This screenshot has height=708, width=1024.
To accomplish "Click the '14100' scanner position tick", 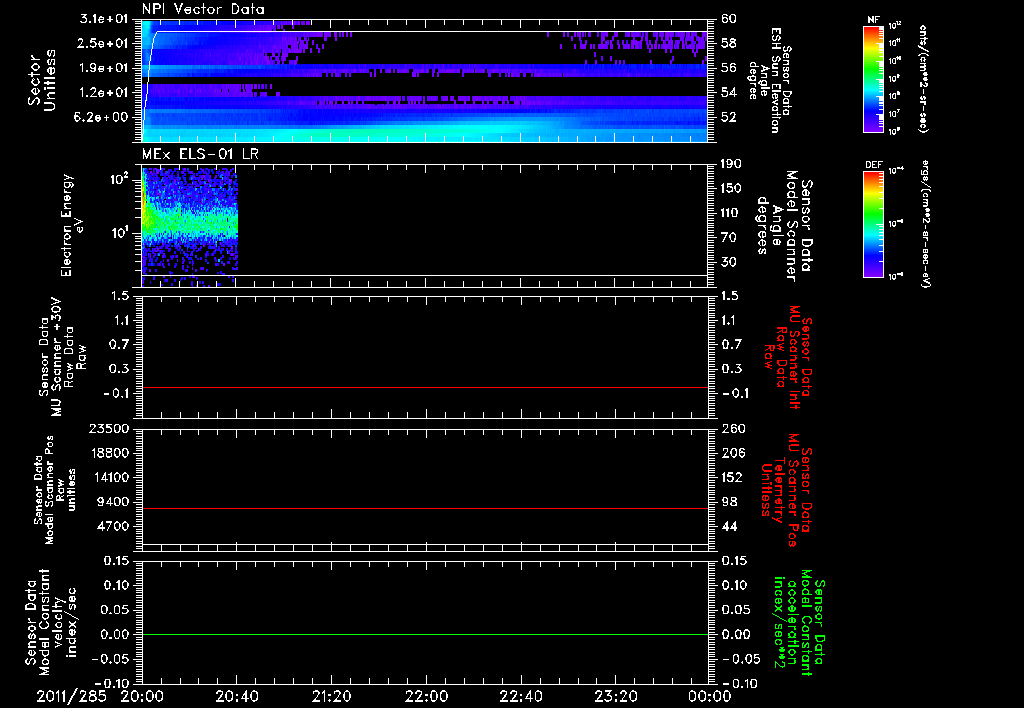I will pos(110,477).
